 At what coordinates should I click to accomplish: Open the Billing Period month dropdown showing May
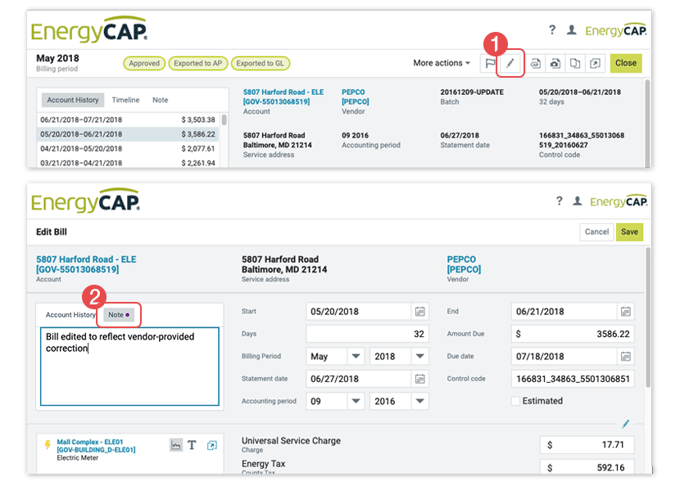[337, 356]
